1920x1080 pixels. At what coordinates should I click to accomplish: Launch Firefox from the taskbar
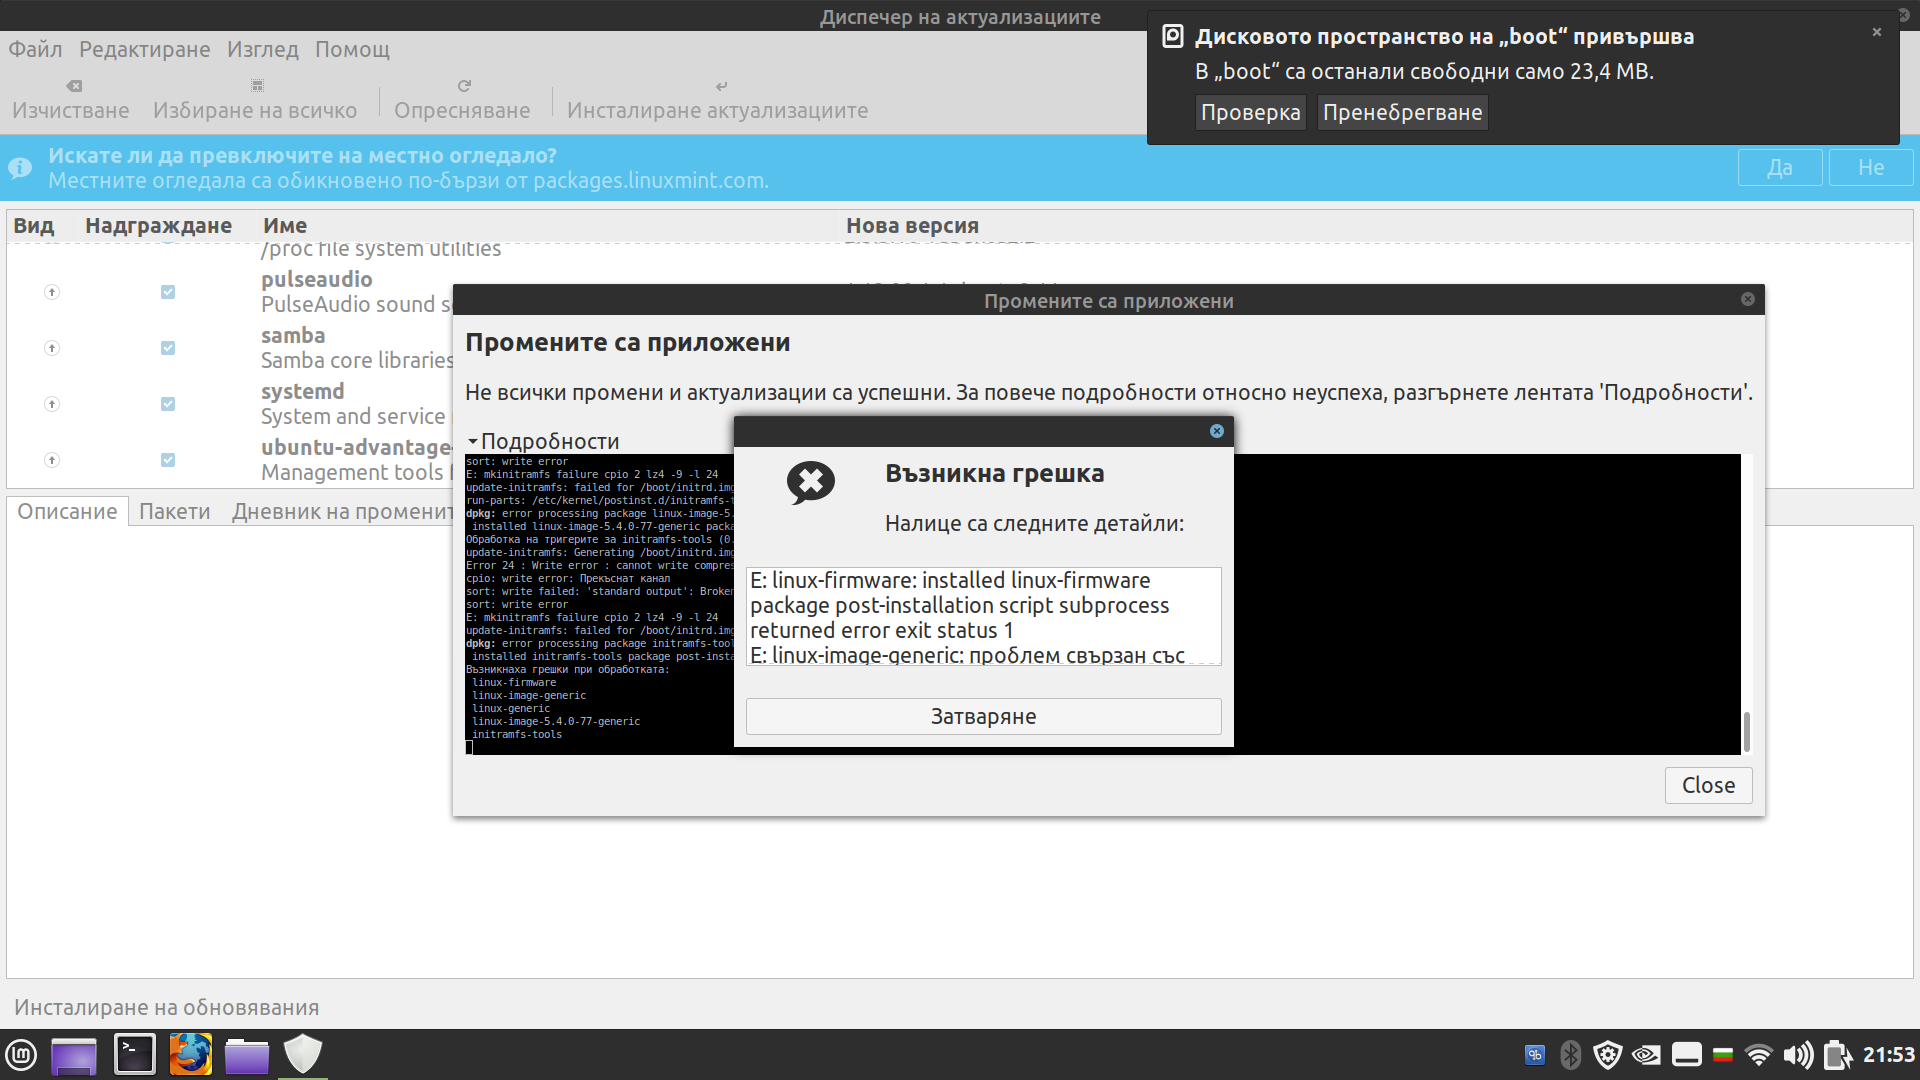190,1054
